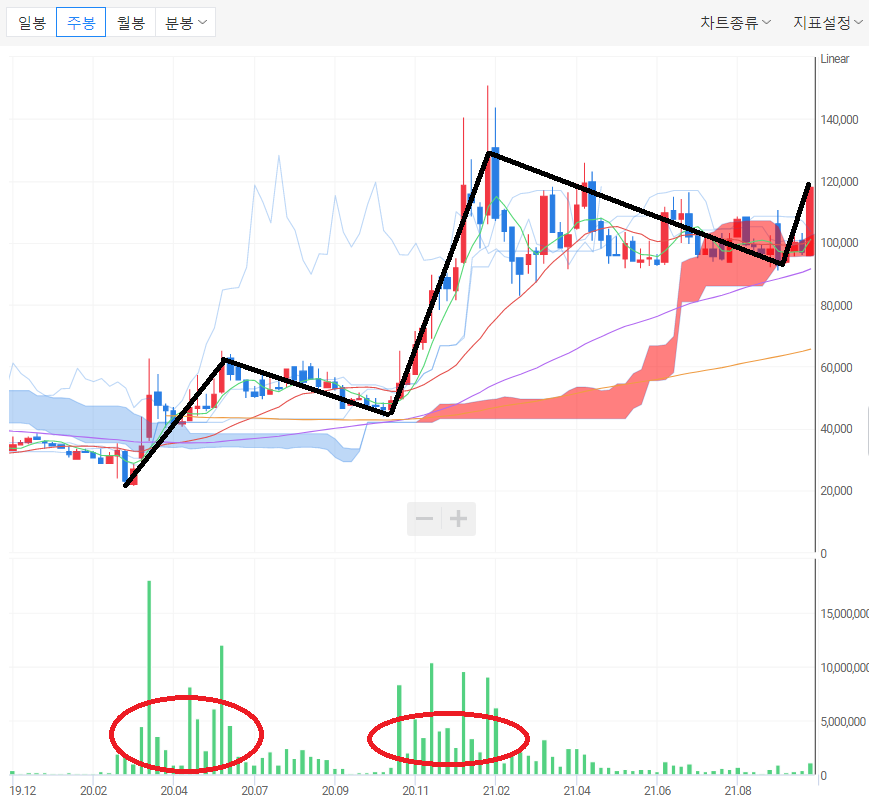Click the 19.12 date axis label
The height and width of the screenshot is (803, 869).
click(x=23, y=791)
